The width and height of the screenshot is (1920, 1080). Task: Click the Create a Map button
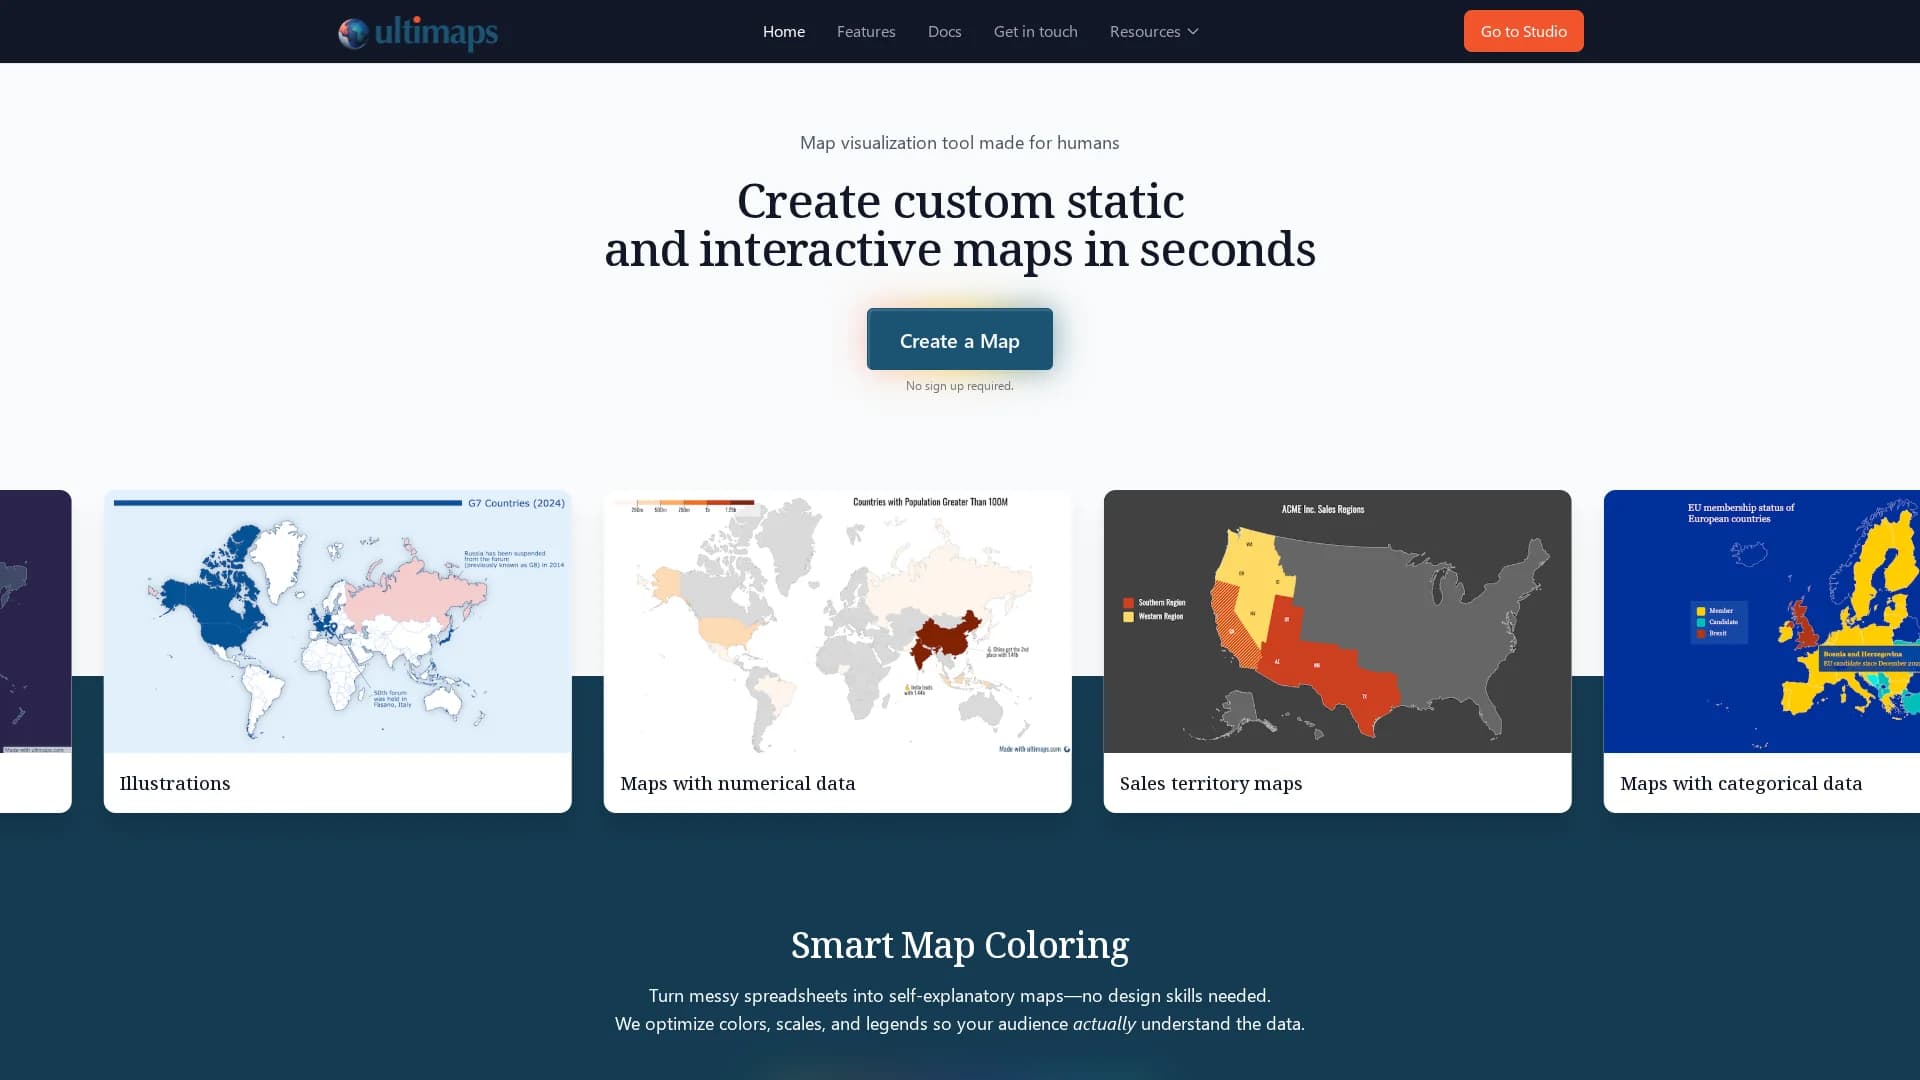(959, 340)
